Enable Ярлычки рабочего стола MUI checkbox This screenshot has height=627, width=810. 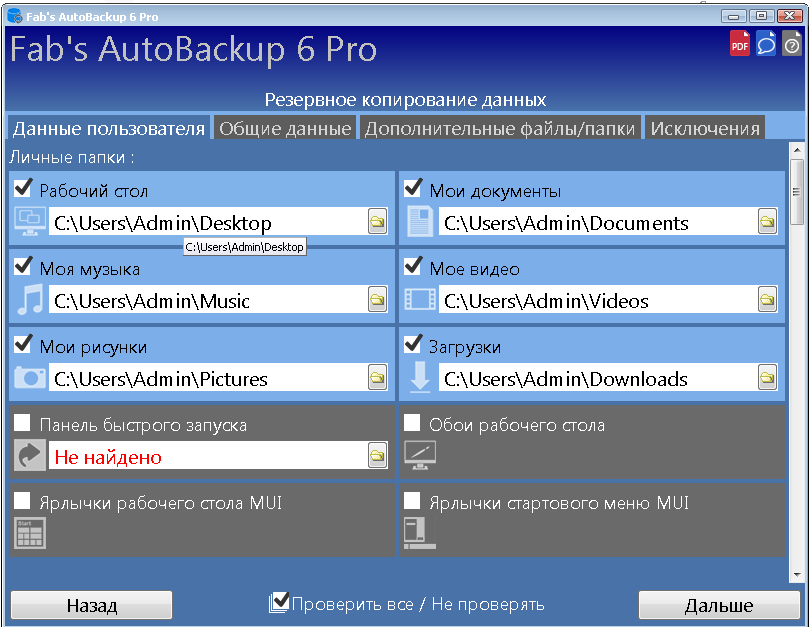pos(22,500)
